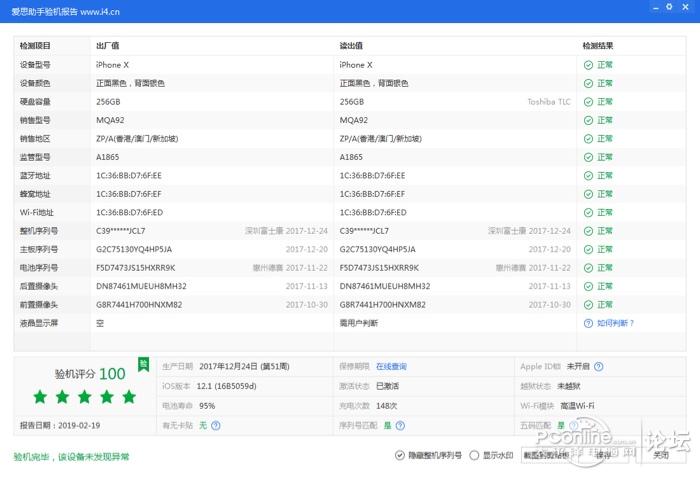700x477 pixels.
Task: Select factory 电池序列号 F5D7473JS15HXRR9K
Action: coord(136,268)
